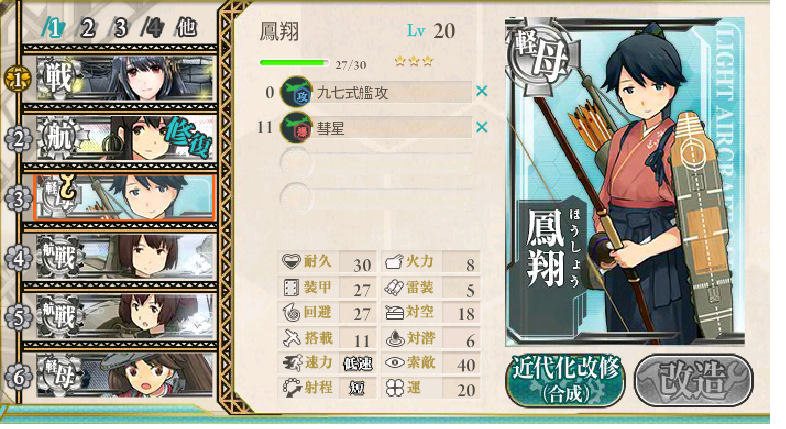This screenshot has height=429, width=786.
Task: Click the 彗星 dive bomber icon
Action: click(296, 128)
